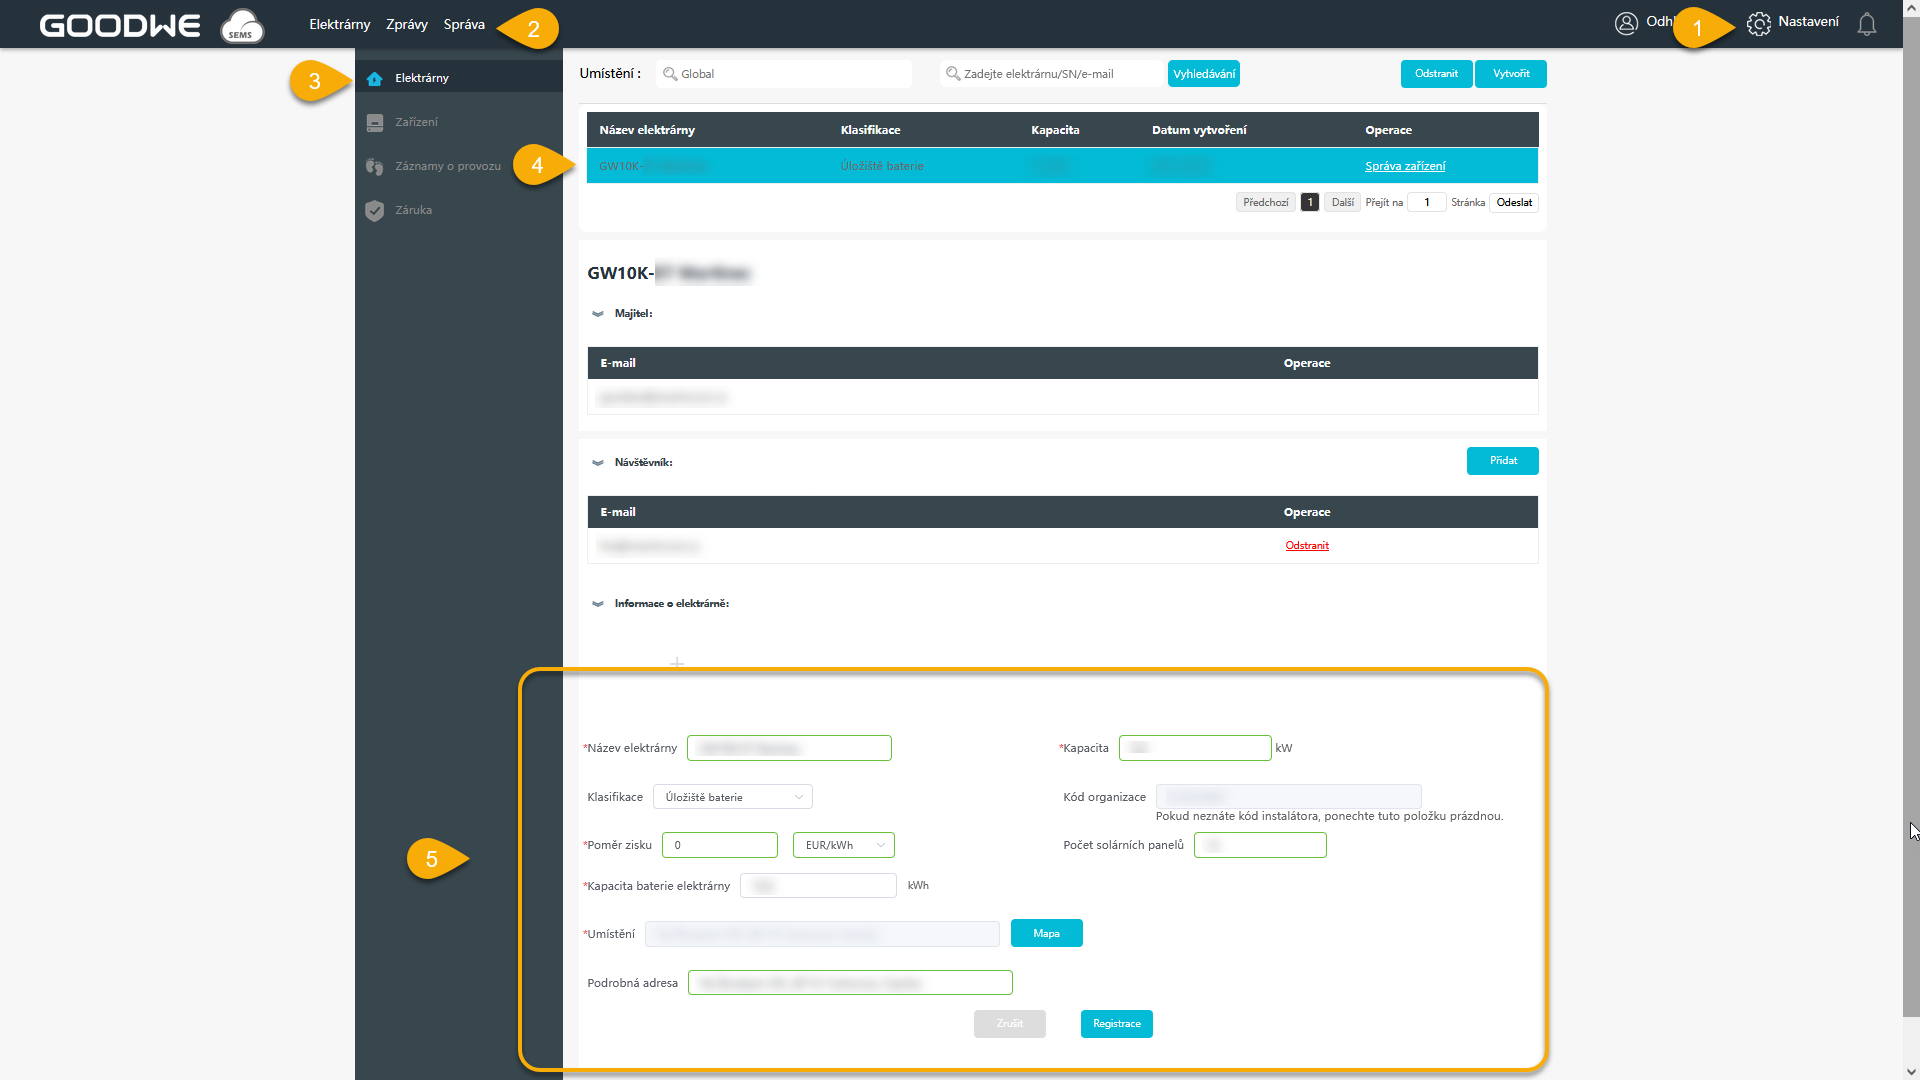Click the Datum vytvoření column header
The width and height of the screenshot is (1920, 1080).
1199,130
